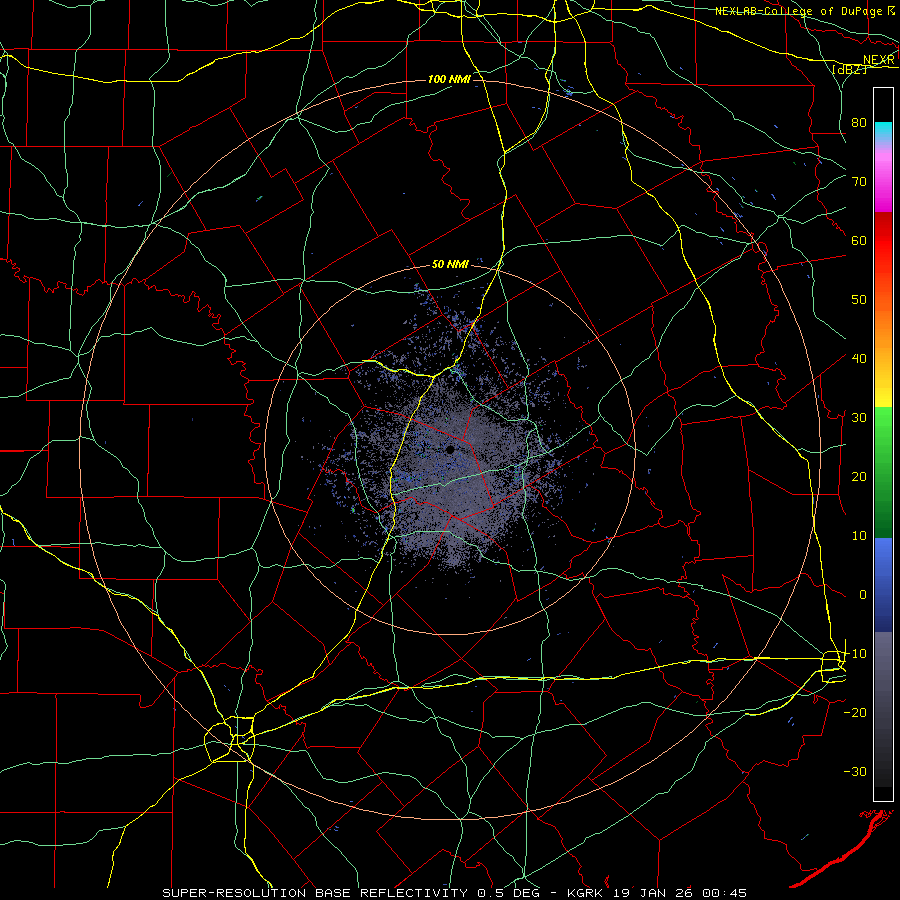Click the NEXR label above the dBZ unit
The width and height of the screenshot is (900, 900).
click(878, 60)
